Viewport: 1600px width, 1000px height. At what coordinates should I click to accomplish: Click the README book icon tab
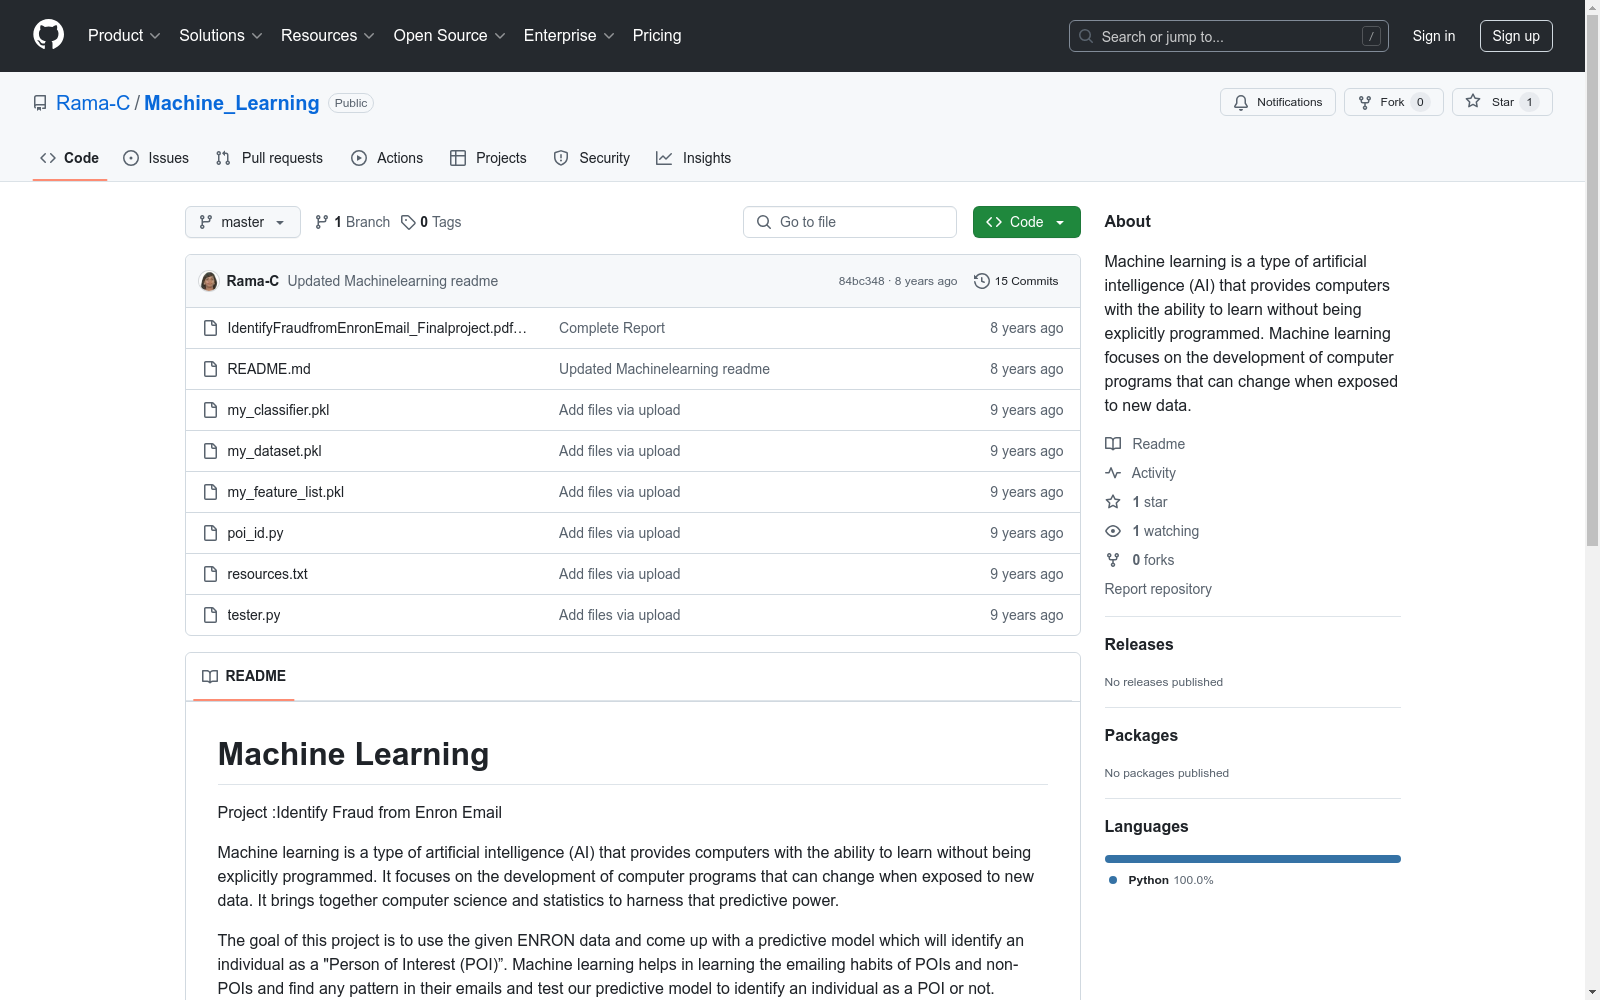point(210,676)
